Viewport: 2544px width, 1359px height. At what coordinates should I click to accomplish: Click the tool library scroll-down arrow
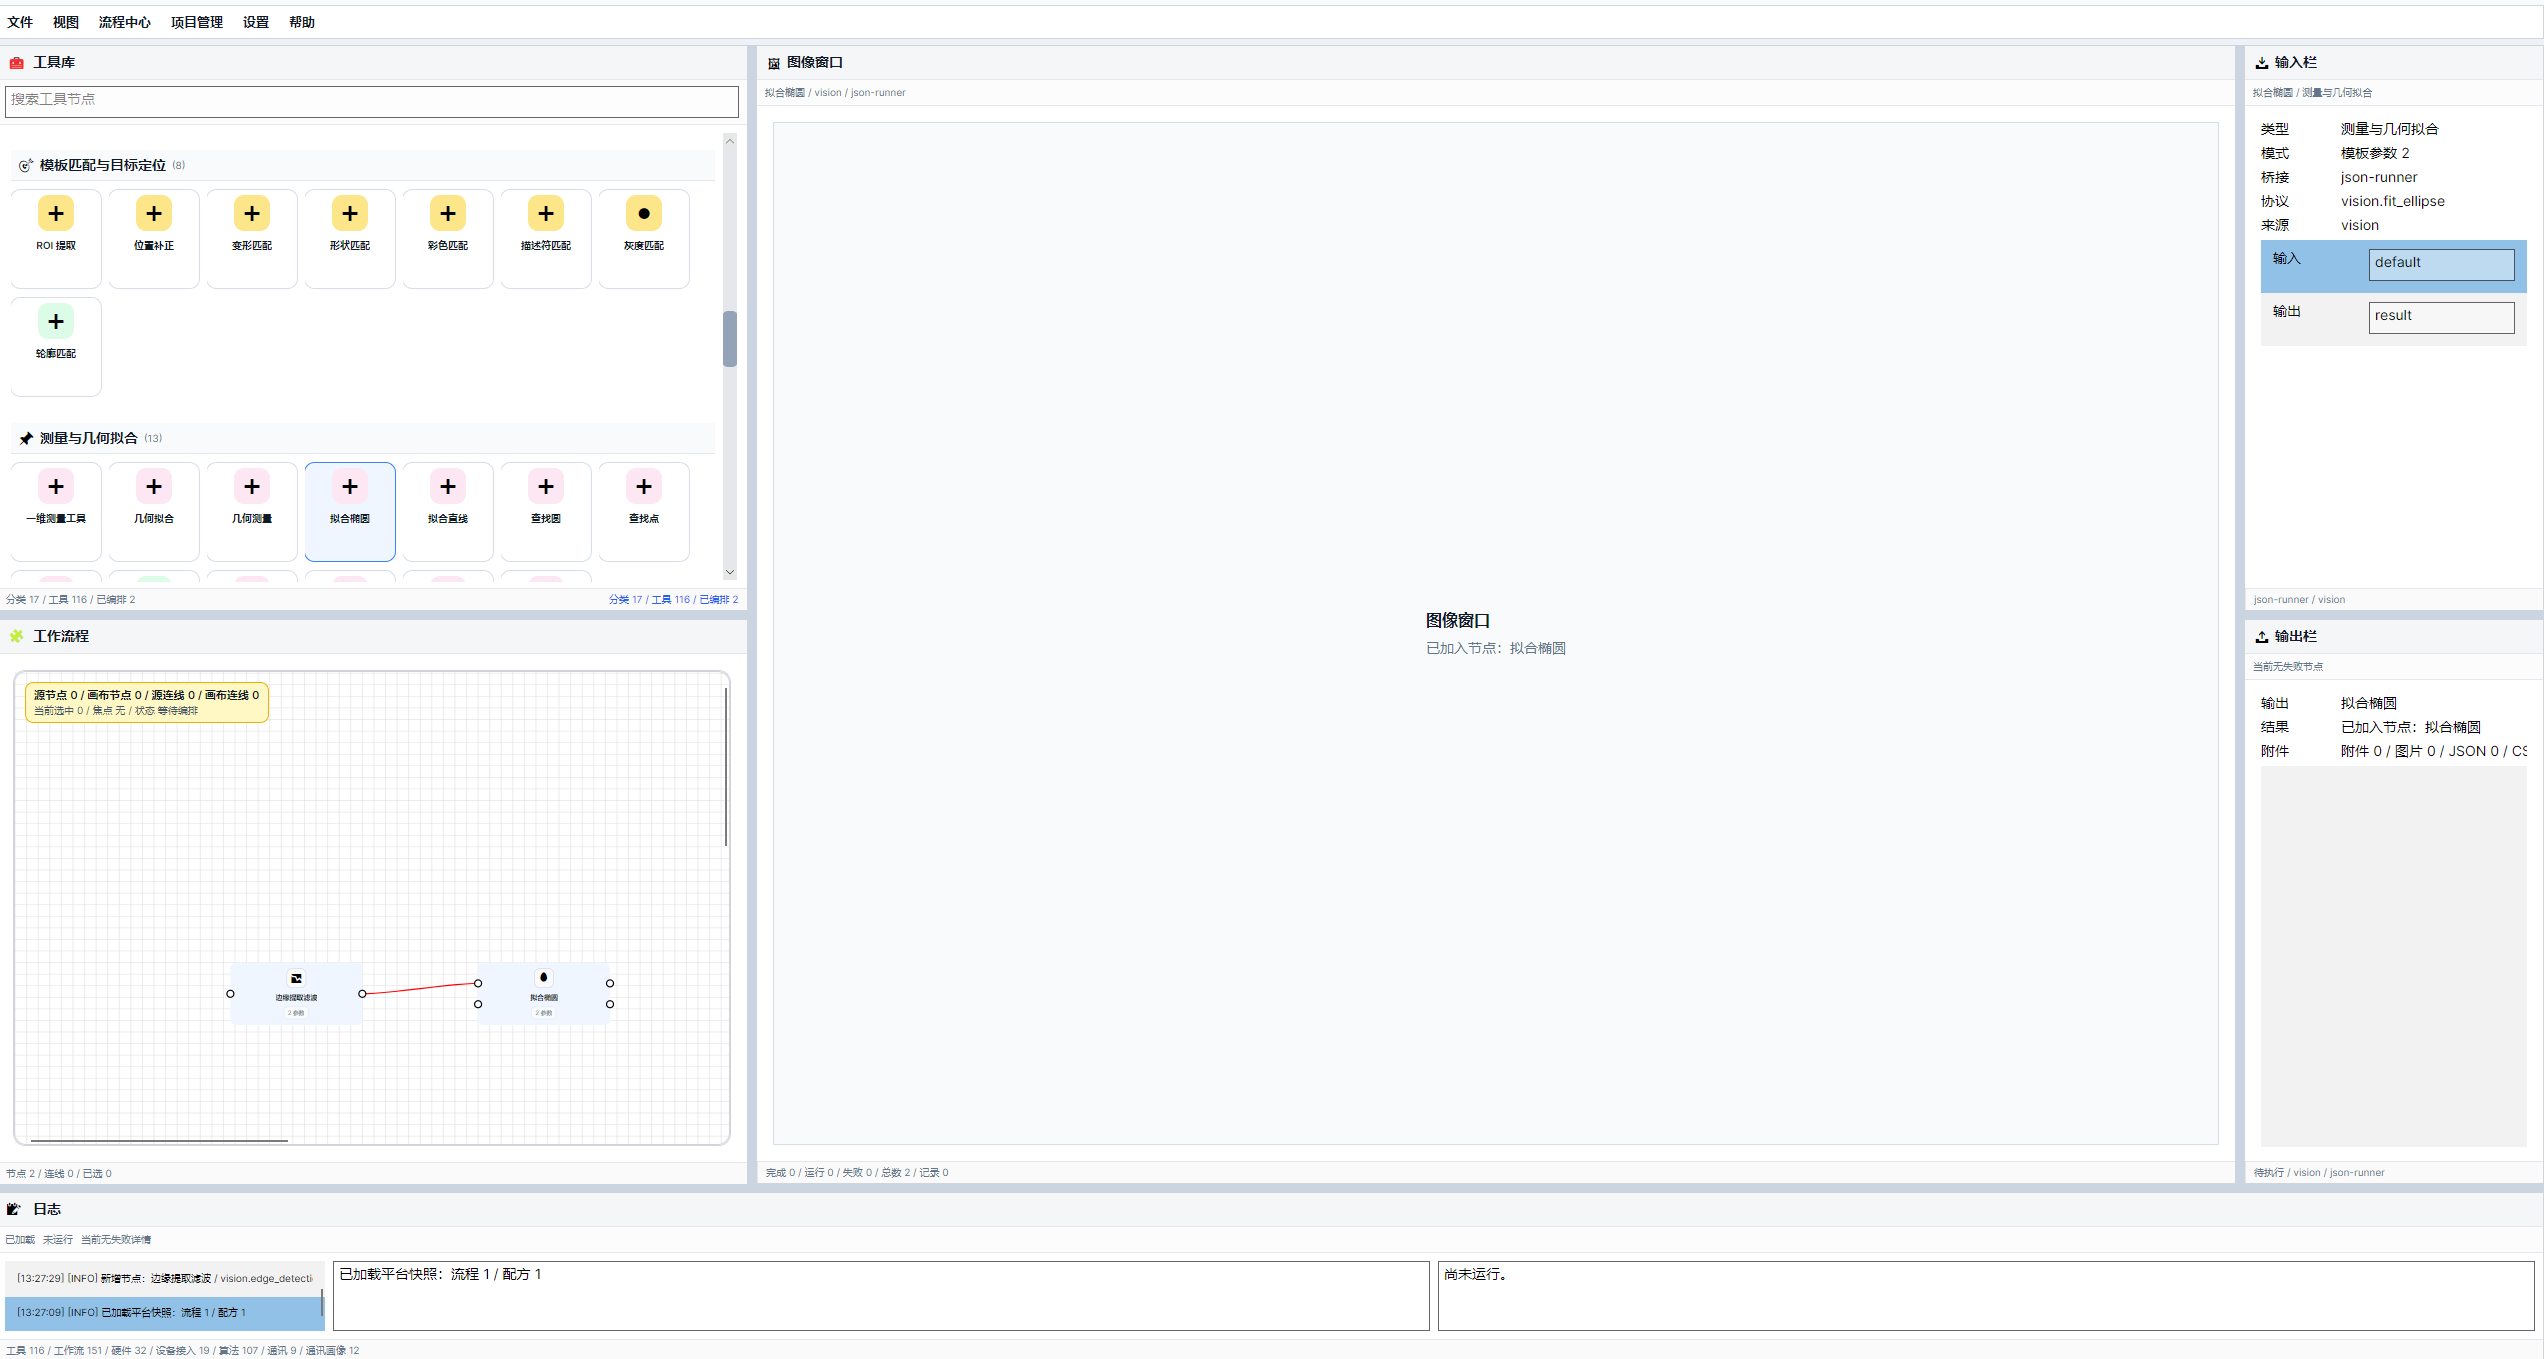(x=730, y=572)
